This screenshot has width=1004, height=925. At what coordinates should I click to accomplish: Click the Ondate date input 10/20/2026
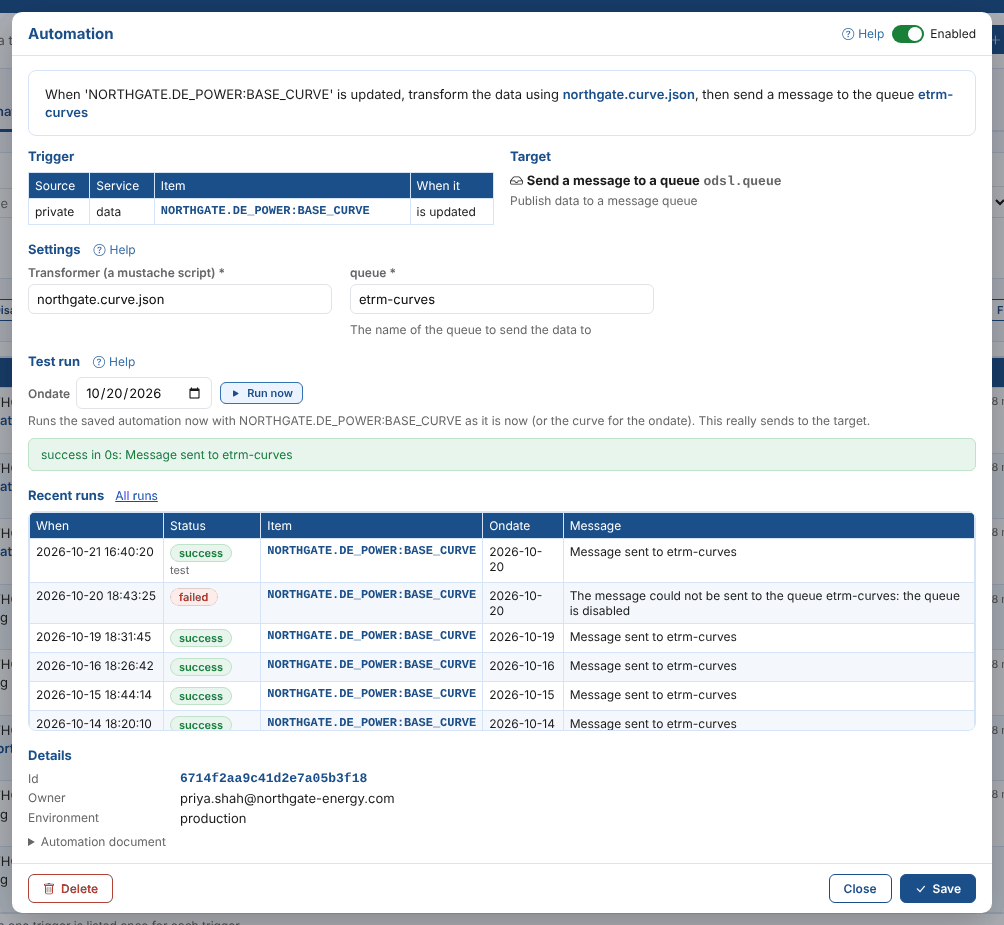143,393
